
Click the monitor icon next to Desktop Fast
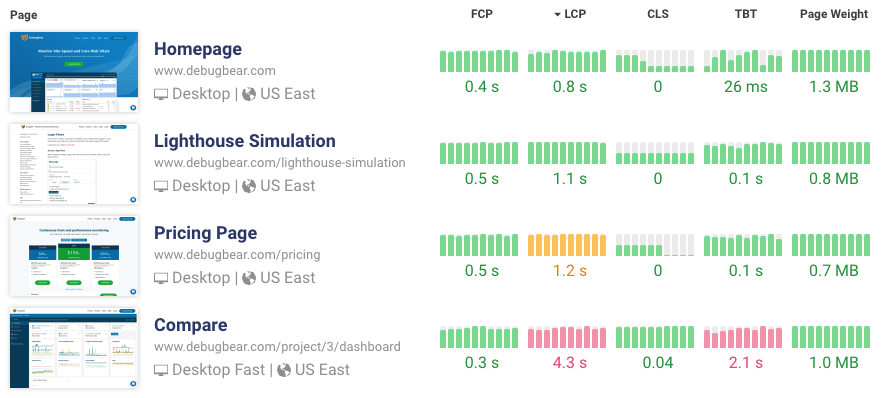[161, 370]
